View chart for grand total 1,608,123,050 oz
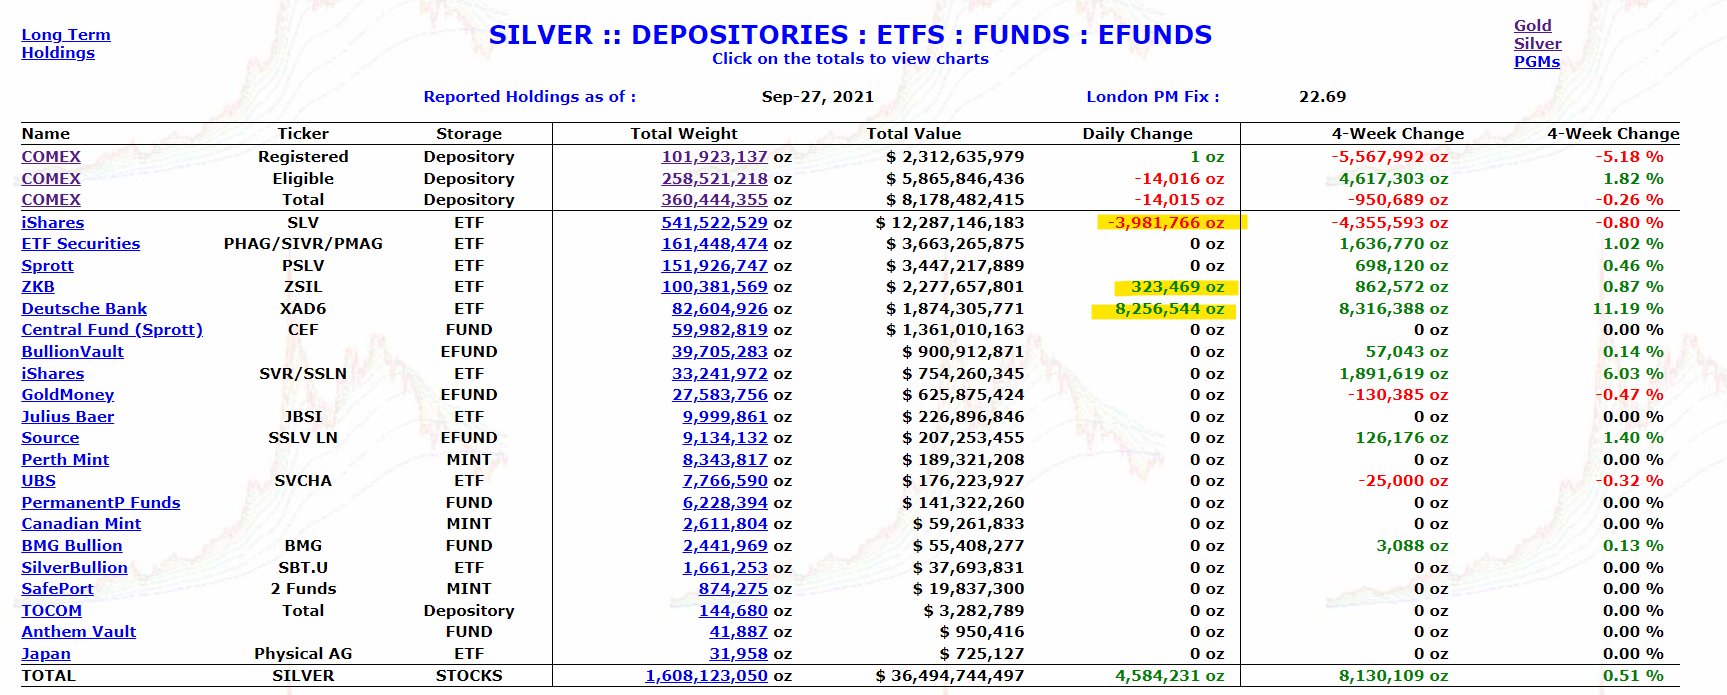 pos(706,676)
